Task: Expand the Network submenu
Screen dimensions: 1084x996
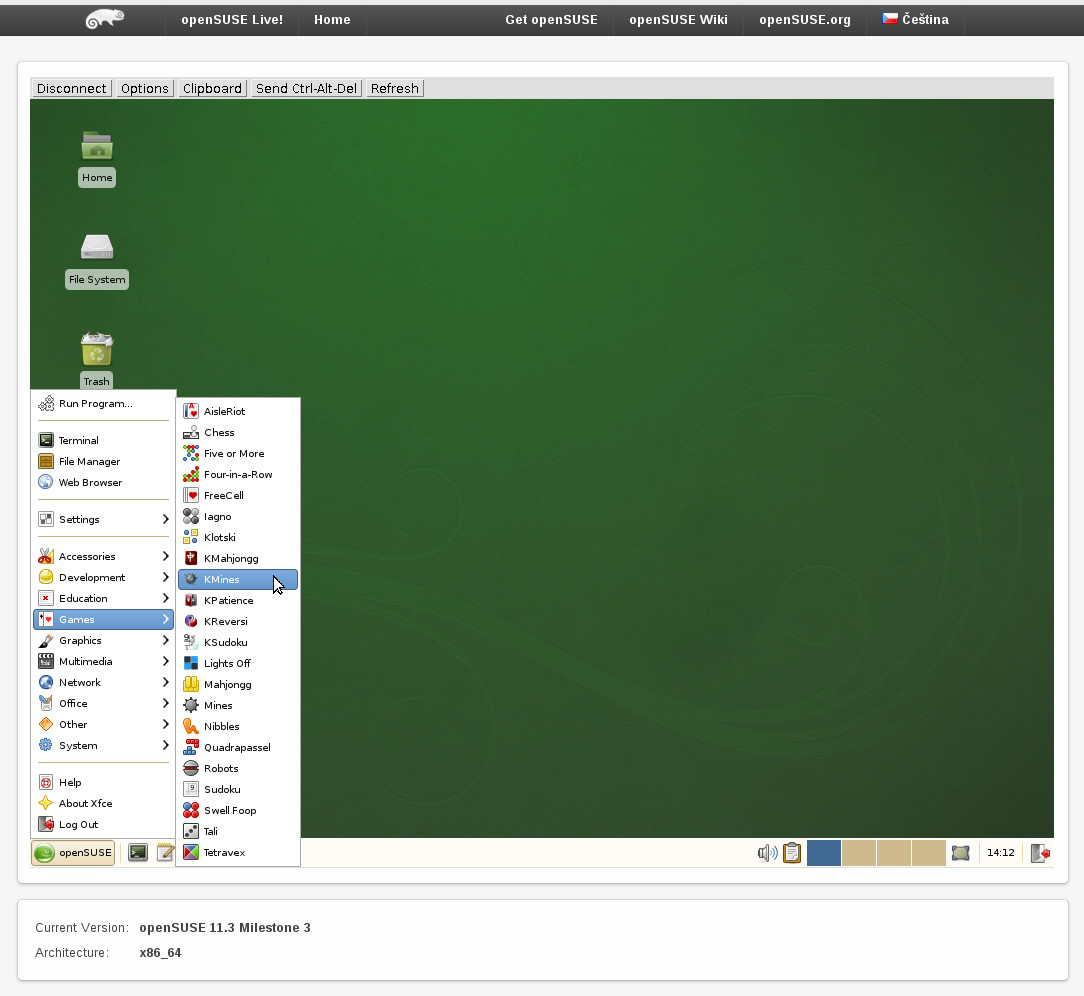Action: pos(104,682)
